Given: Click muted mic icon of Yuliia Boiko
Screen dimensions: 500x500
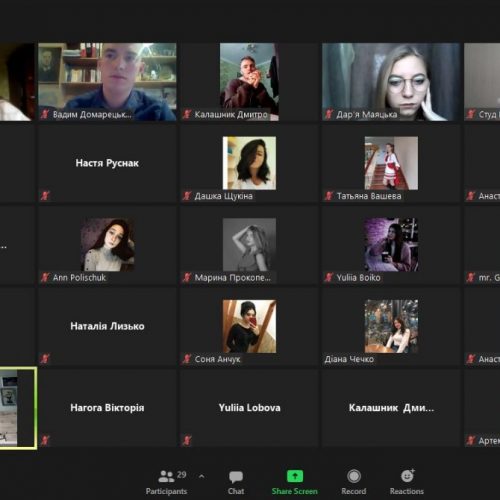Looking at the screenshot, I should (x=329, y=277).
